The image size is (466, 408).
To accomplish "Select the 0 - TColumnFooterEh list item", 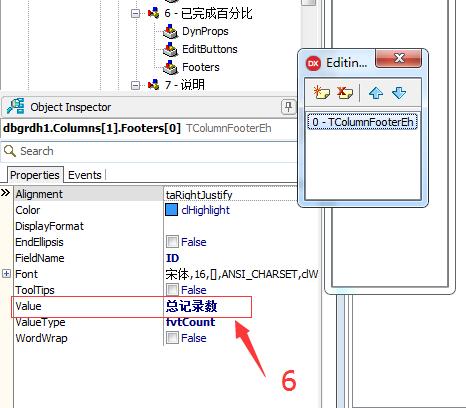I will tap(362, 122).
